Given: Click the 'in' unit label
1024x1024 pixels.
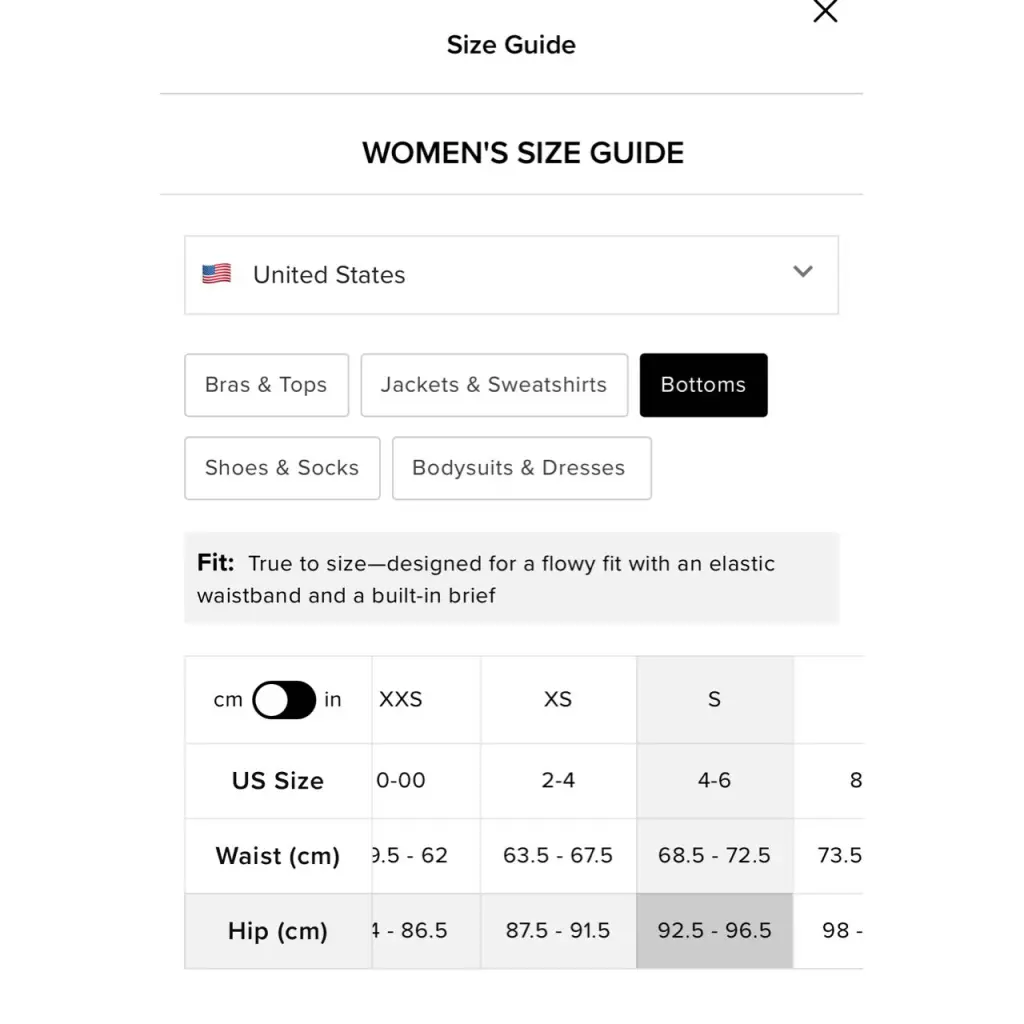Looking at the screenshot, I should [x=333, y=699].
